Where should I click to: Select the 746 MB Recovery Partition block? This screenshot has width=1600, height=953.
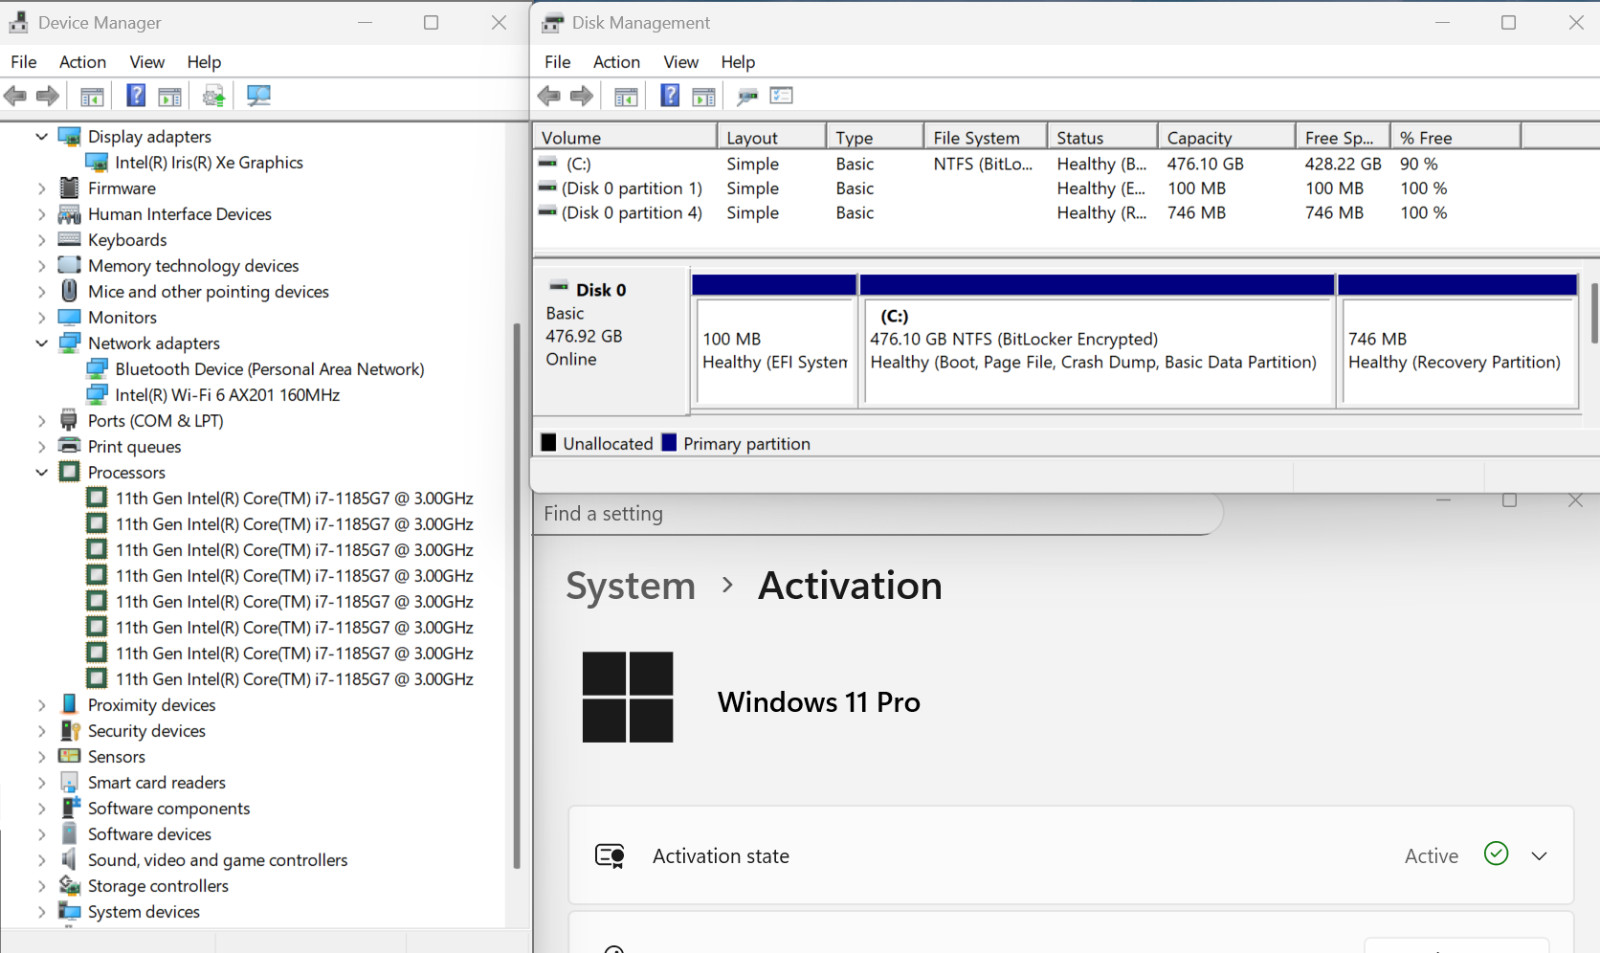point(1458,340)
